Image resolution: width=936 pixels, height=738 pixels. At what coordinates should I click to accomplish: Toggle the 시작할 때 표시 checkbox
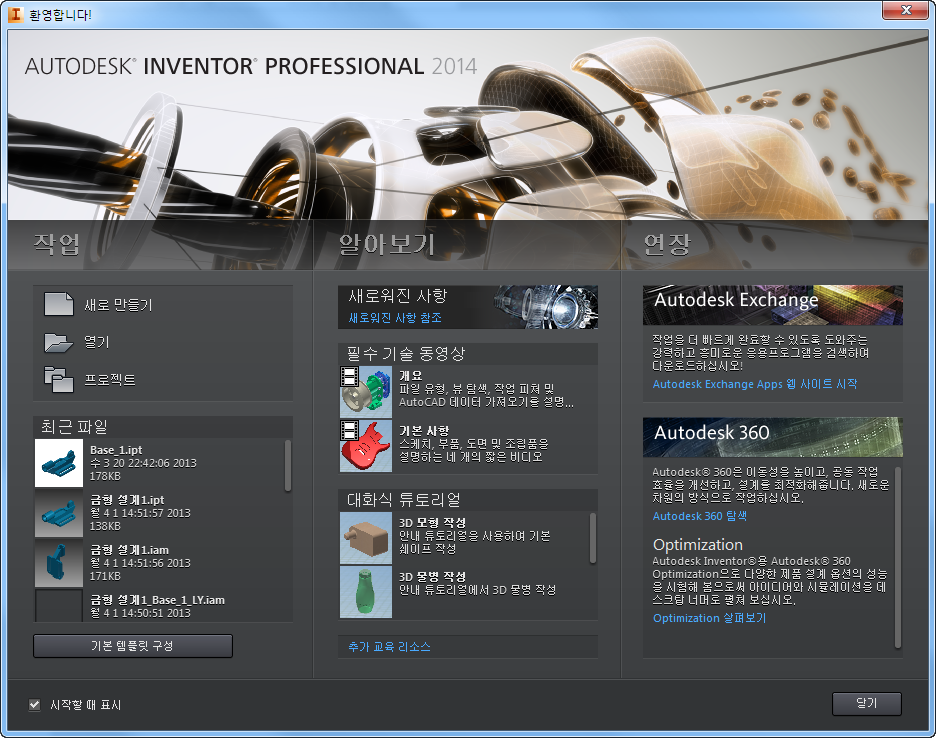point(35,705)
